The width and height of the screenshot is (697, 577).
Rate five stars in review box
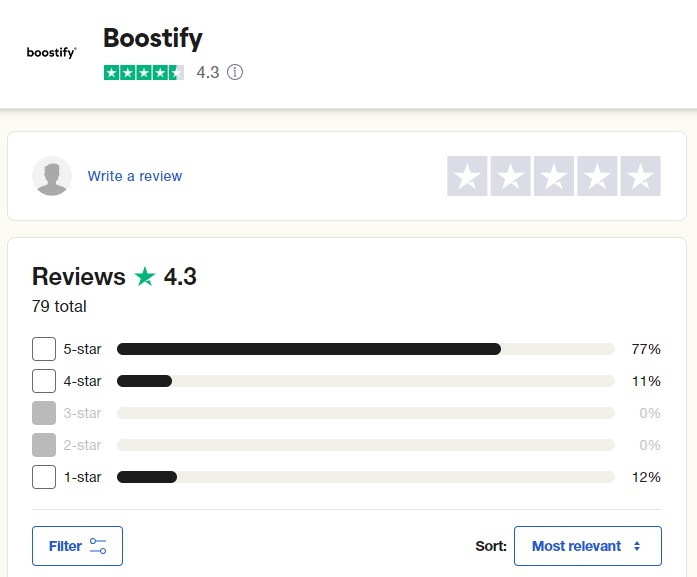tap(641, 176)
